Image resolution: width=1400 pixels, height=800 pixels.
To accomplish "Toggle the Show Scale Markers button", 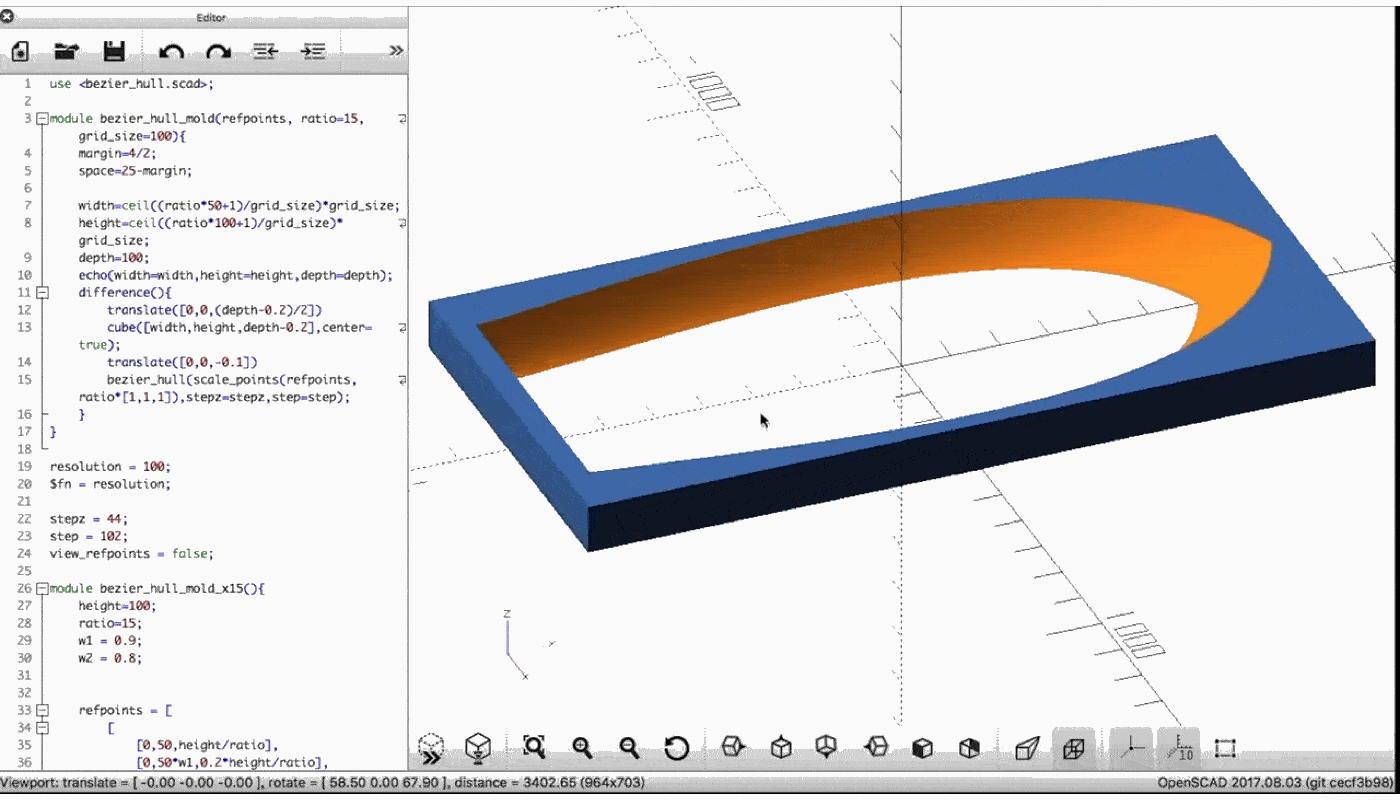I will (x=1179, y=747).
